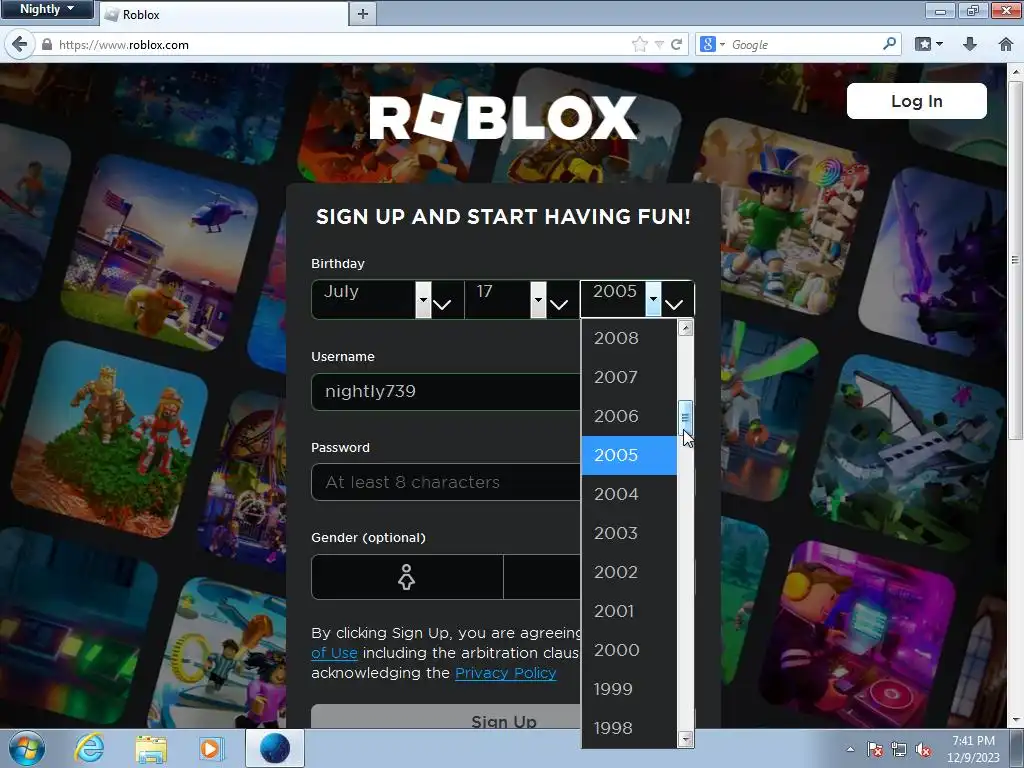
Task: Collapse the birthday year dropdown showing 2005
Action: [637, 300]
